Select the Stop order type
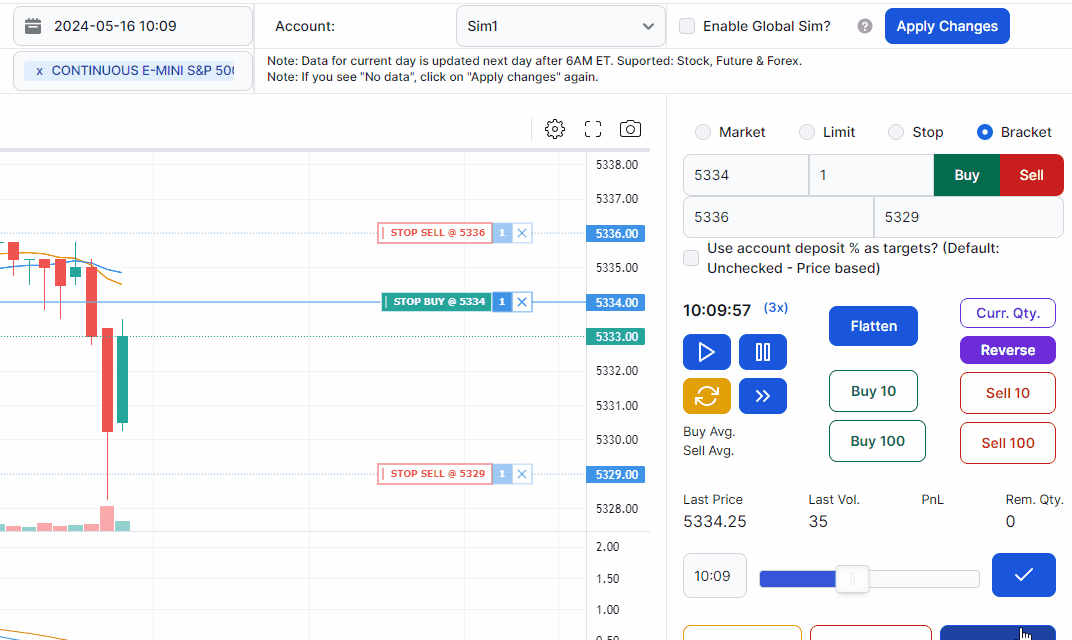The width and height of the screenshot is (1072, 640). click(x=896, y=132)
